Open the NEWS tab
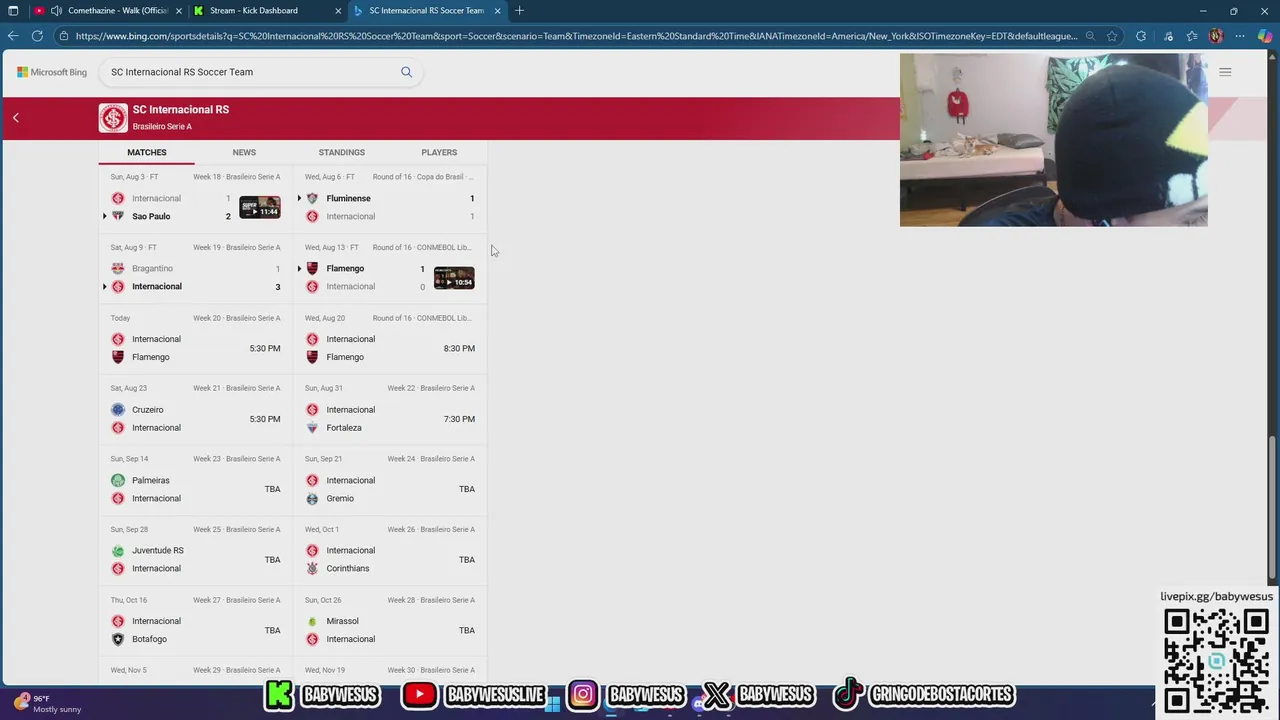The width and height of the screenshot is (1280, 720). 244,152
